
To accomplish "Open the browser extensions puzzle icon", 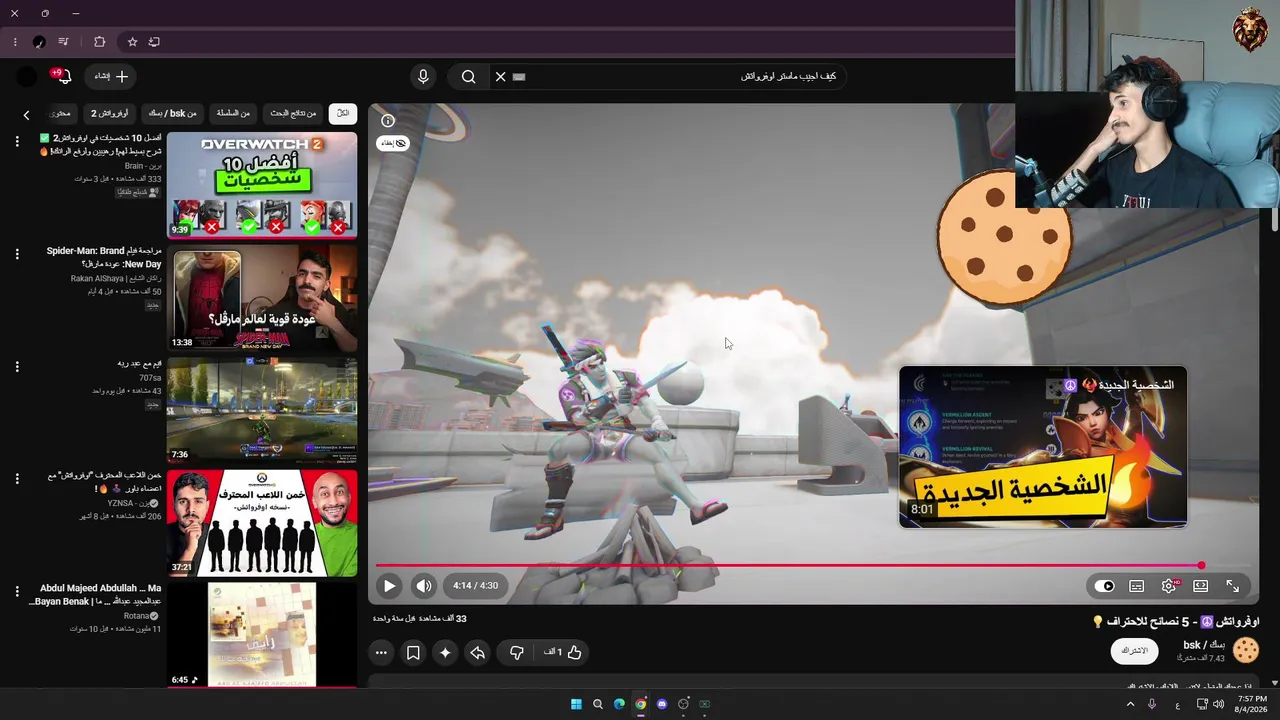I will pos(99,42).
